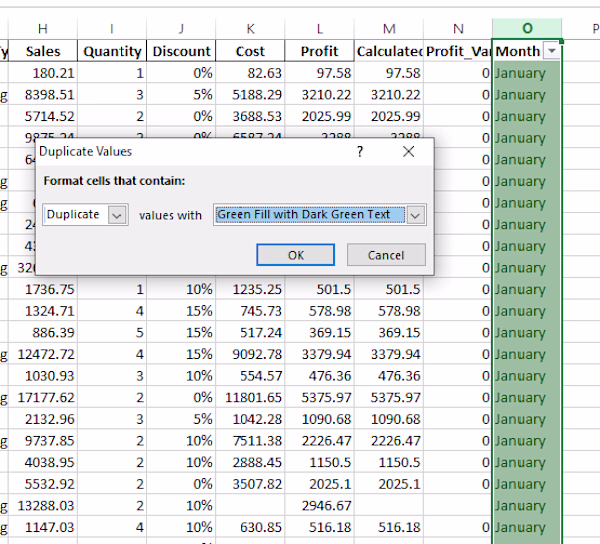This screenshot has width=600, height=544.
Task: Close the Duplicate Values dialog
Action: [x=408, y=151]
